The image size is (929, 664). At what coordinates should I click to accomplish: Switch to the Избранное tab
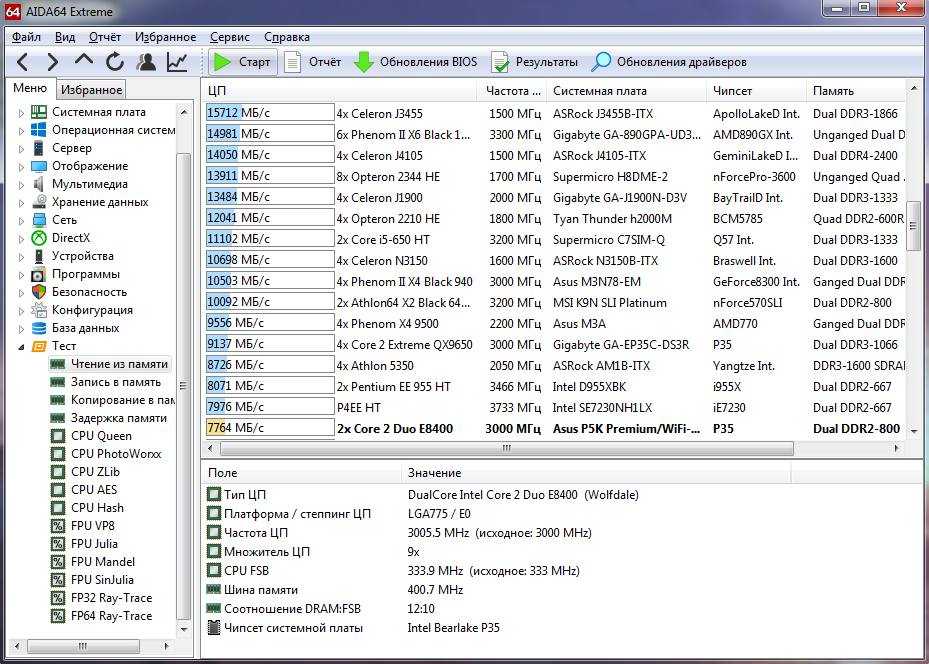[91, 90]
